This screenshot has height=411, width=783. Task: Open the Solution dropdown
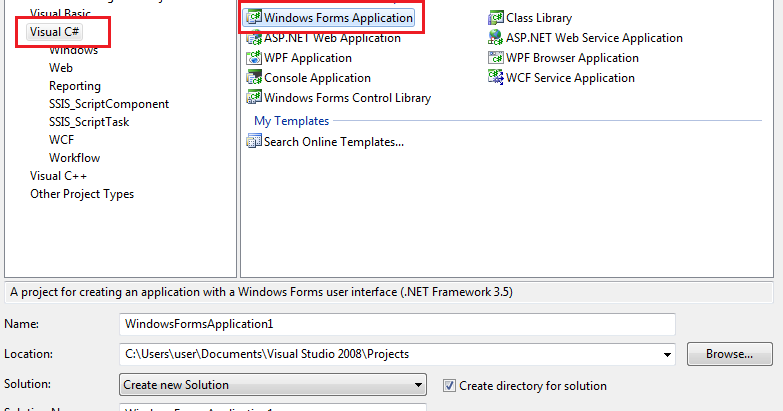(x=273, y=385)
